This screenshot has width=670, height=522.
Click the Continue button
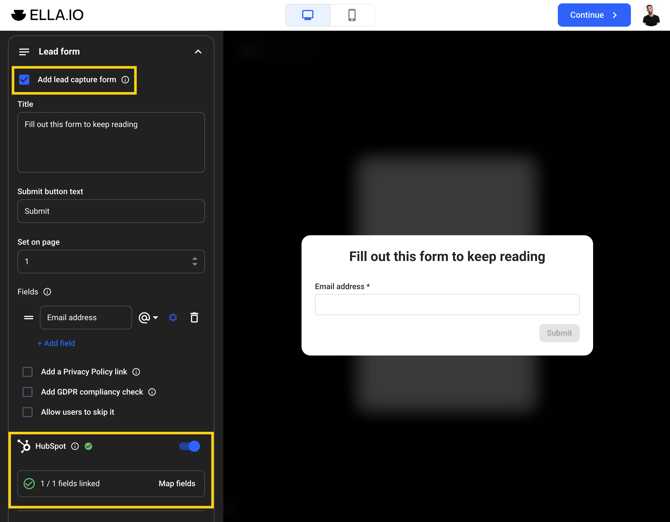coord(594,15)
